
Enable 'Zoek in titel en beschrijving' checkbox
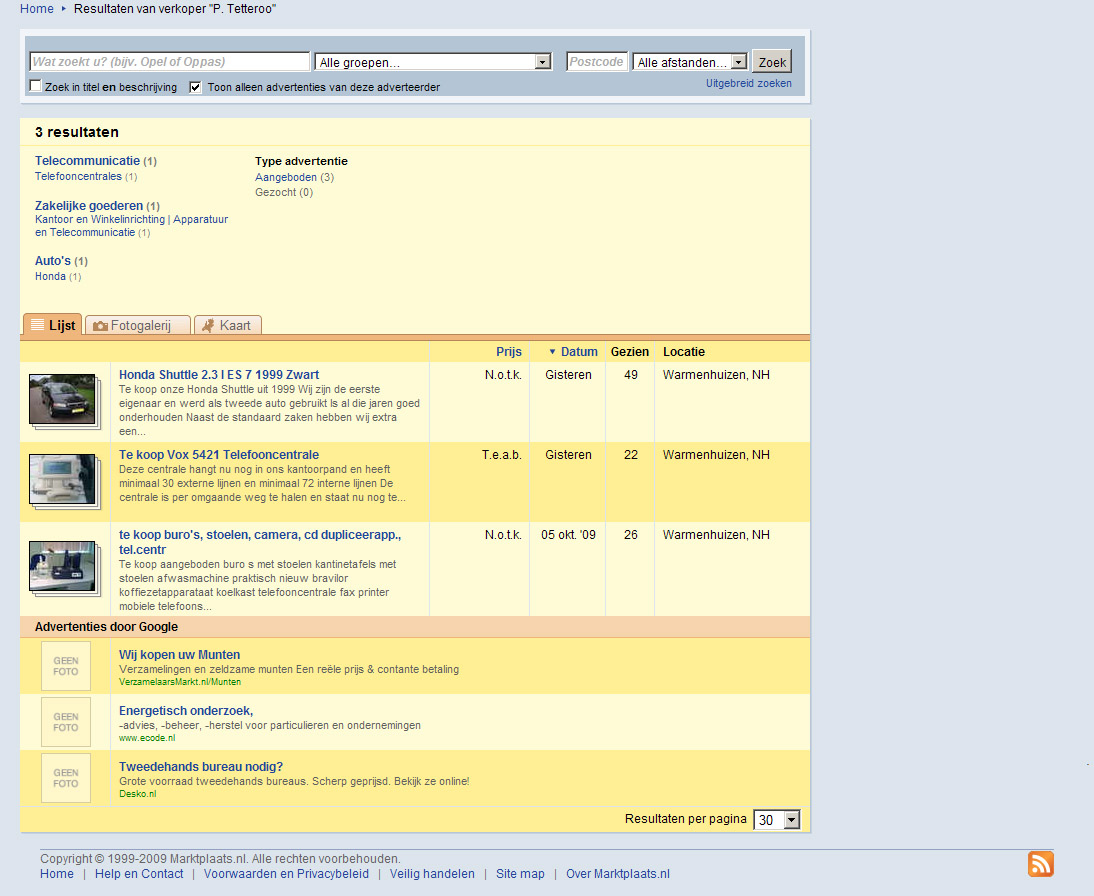36,87
